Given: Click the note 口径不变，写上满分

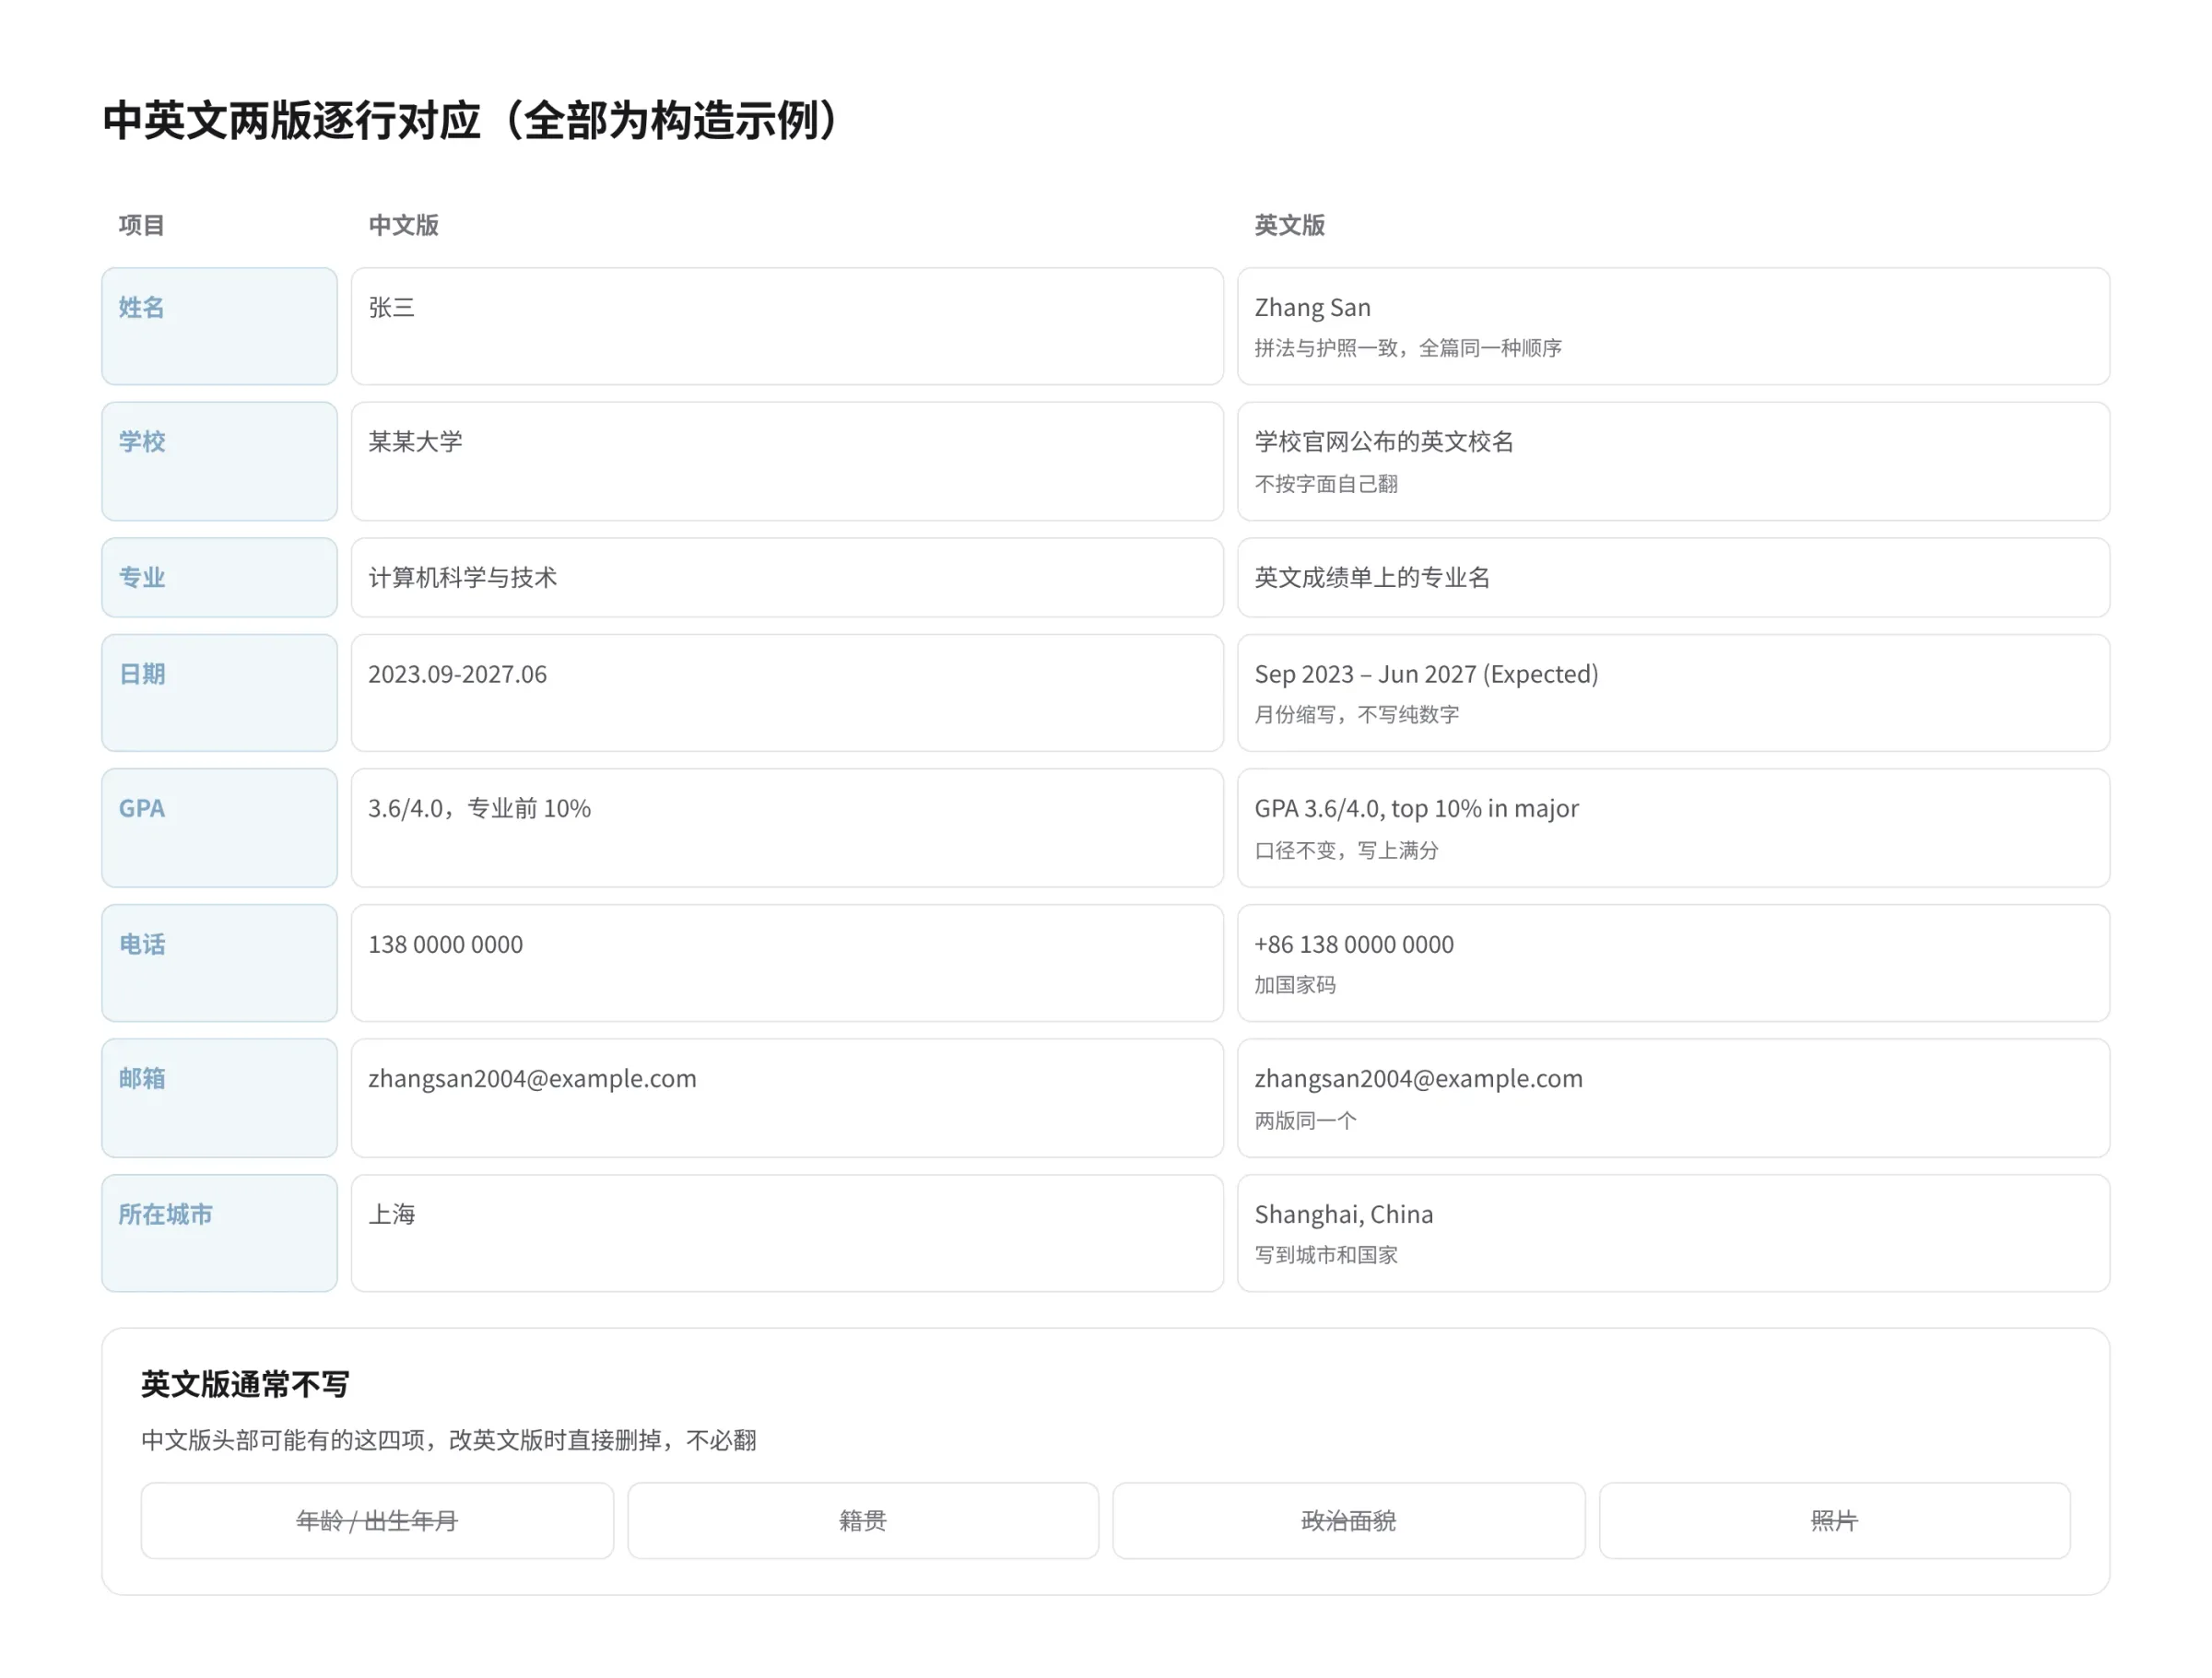Looking at the screenshot, I should click(x=1347, y=850).
